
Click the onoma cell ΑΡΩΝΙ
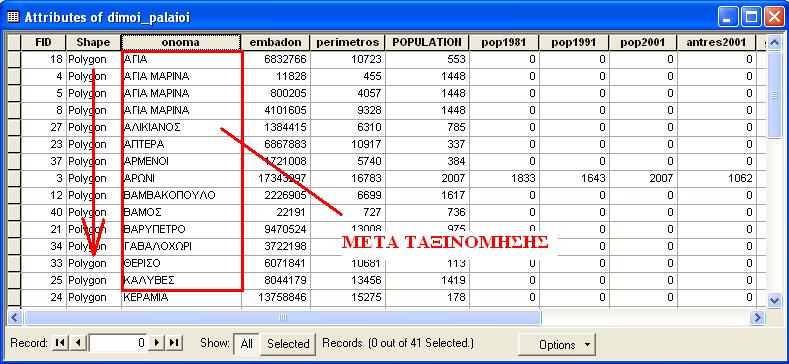(181, 178)
